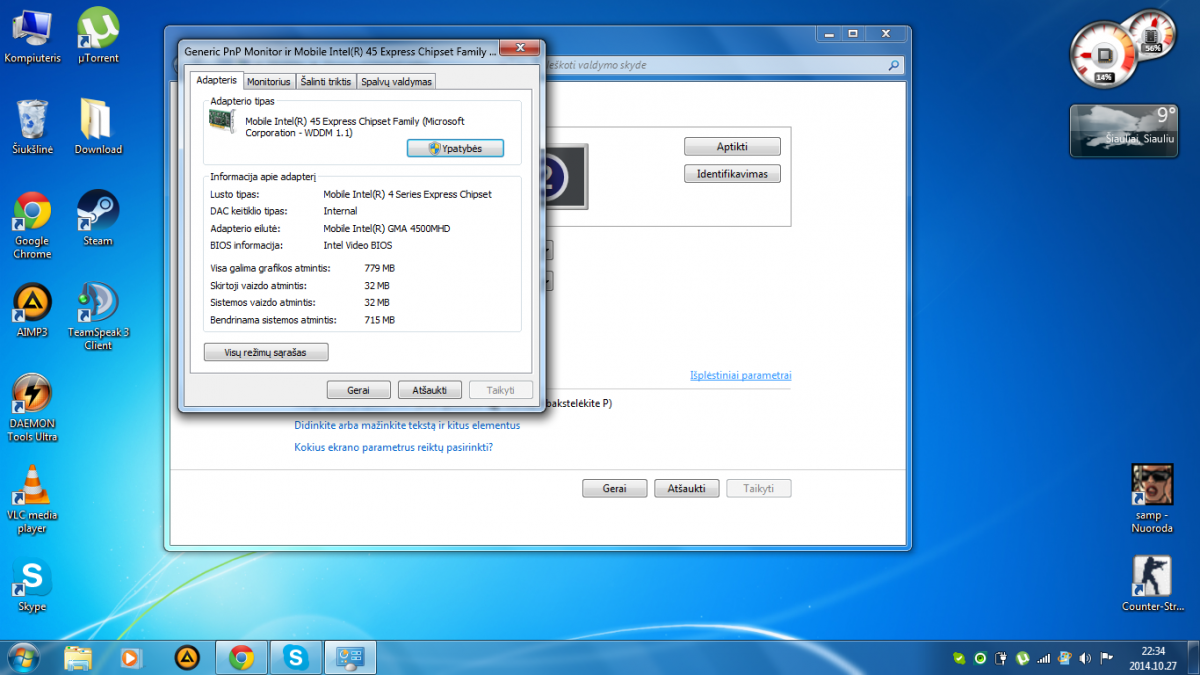Screen dimensions: 1200x675
Task: Click the Visų režimų sąrašas button
Action: [x=266, y=352]
